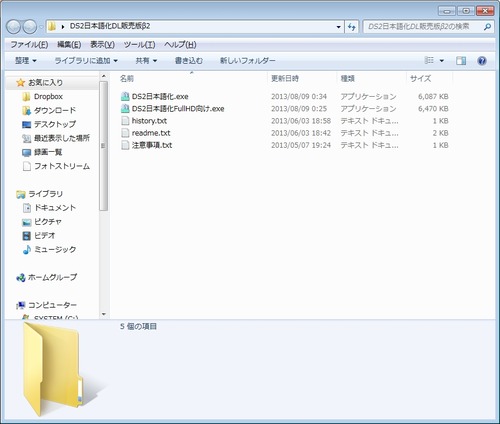Screen dimensions: 500x424
Task: Click the ピクチャ library icon
Action: (26, 222)
